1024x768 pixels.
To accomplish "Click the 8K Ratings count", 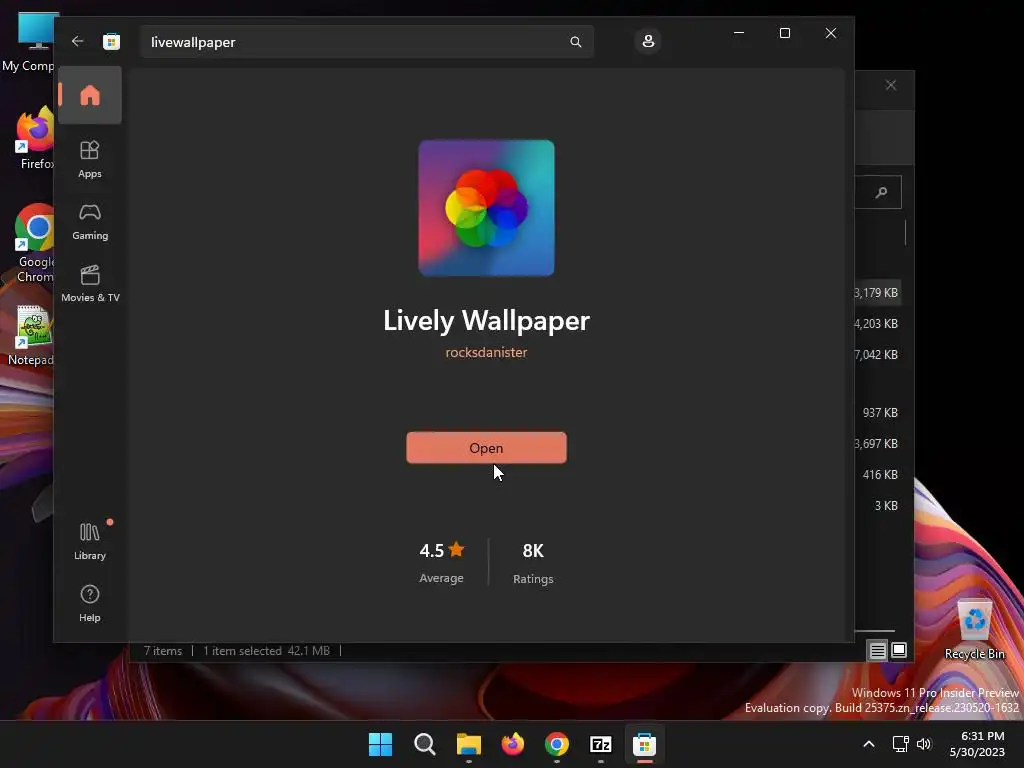I will pos(533,563).
